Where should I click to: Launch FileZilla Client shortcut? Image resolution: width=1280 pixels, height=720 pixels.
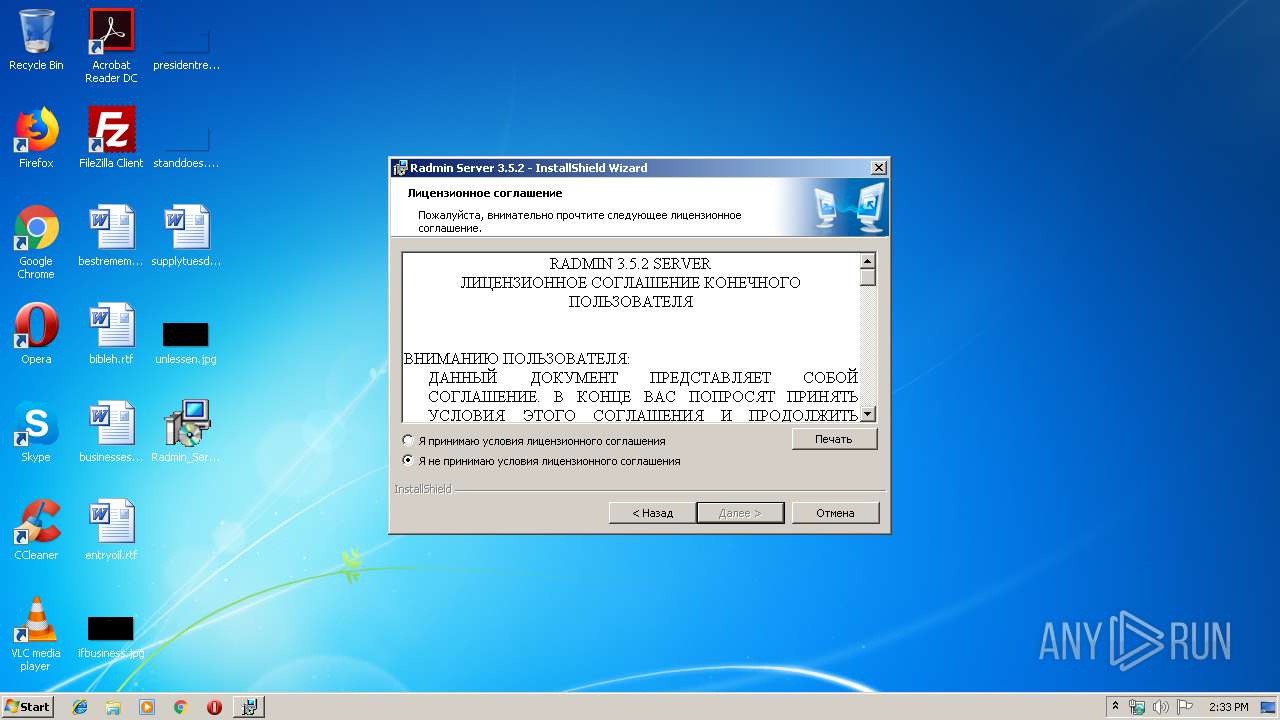coord(111,138)
